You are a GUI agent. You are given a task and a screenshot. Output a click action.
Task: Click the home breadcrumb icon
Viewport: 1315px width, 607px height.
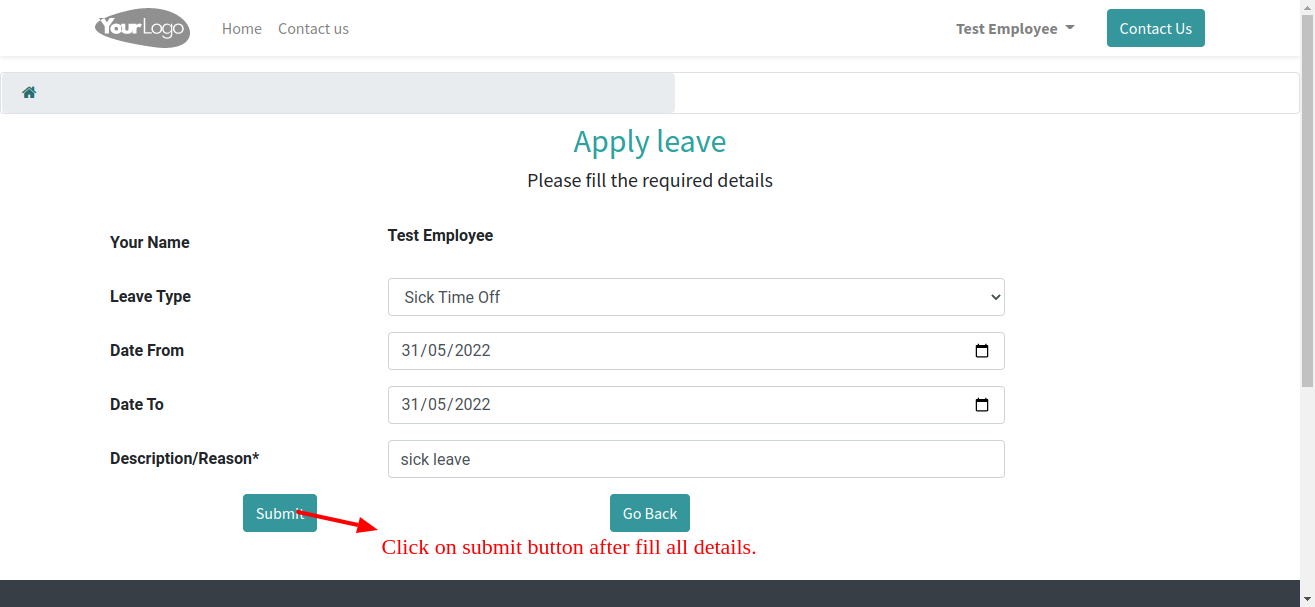[x=29, y=93]
